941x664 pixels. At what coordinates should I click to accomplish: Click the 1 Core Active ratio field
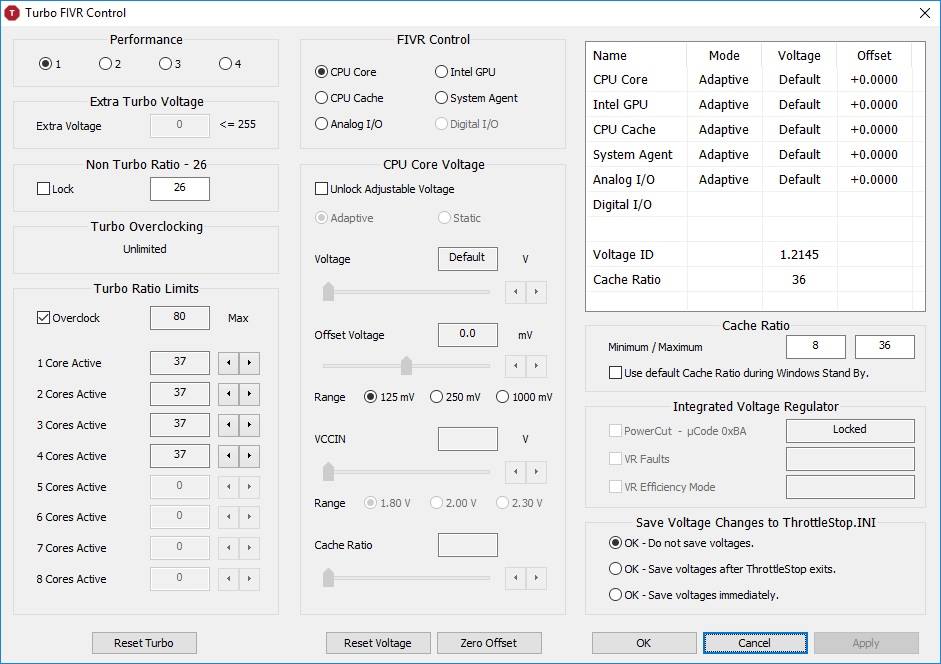click(x=179, y=363)
